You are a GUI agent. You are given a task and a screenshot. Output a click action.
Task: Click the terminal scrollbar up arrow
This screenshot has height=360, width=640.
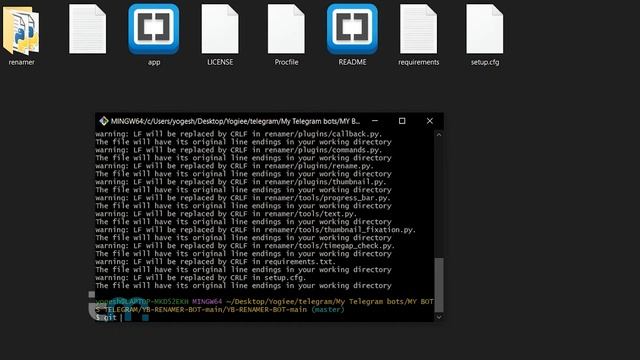coord(439,134)
